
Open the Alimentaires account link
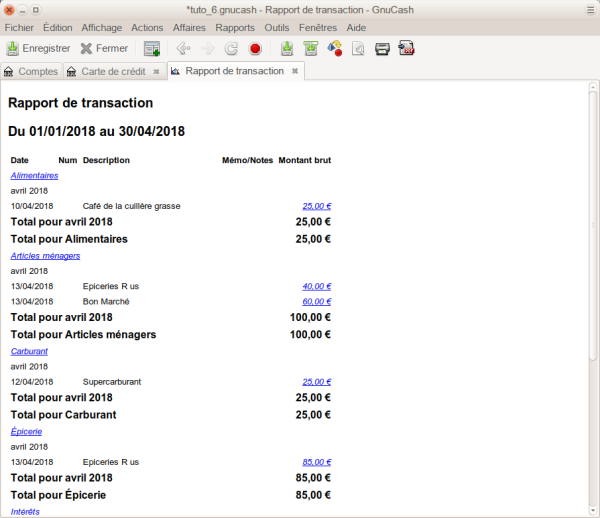tap(34, 176)
